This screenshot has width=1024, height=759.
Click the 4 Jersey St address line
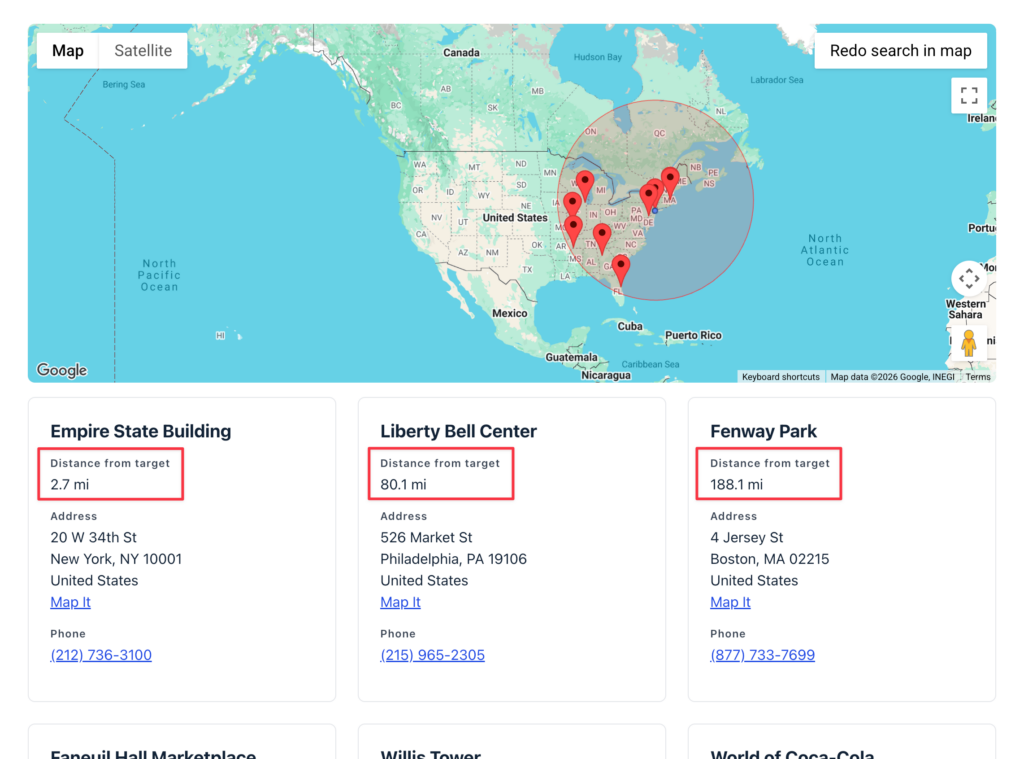[746, 538]
